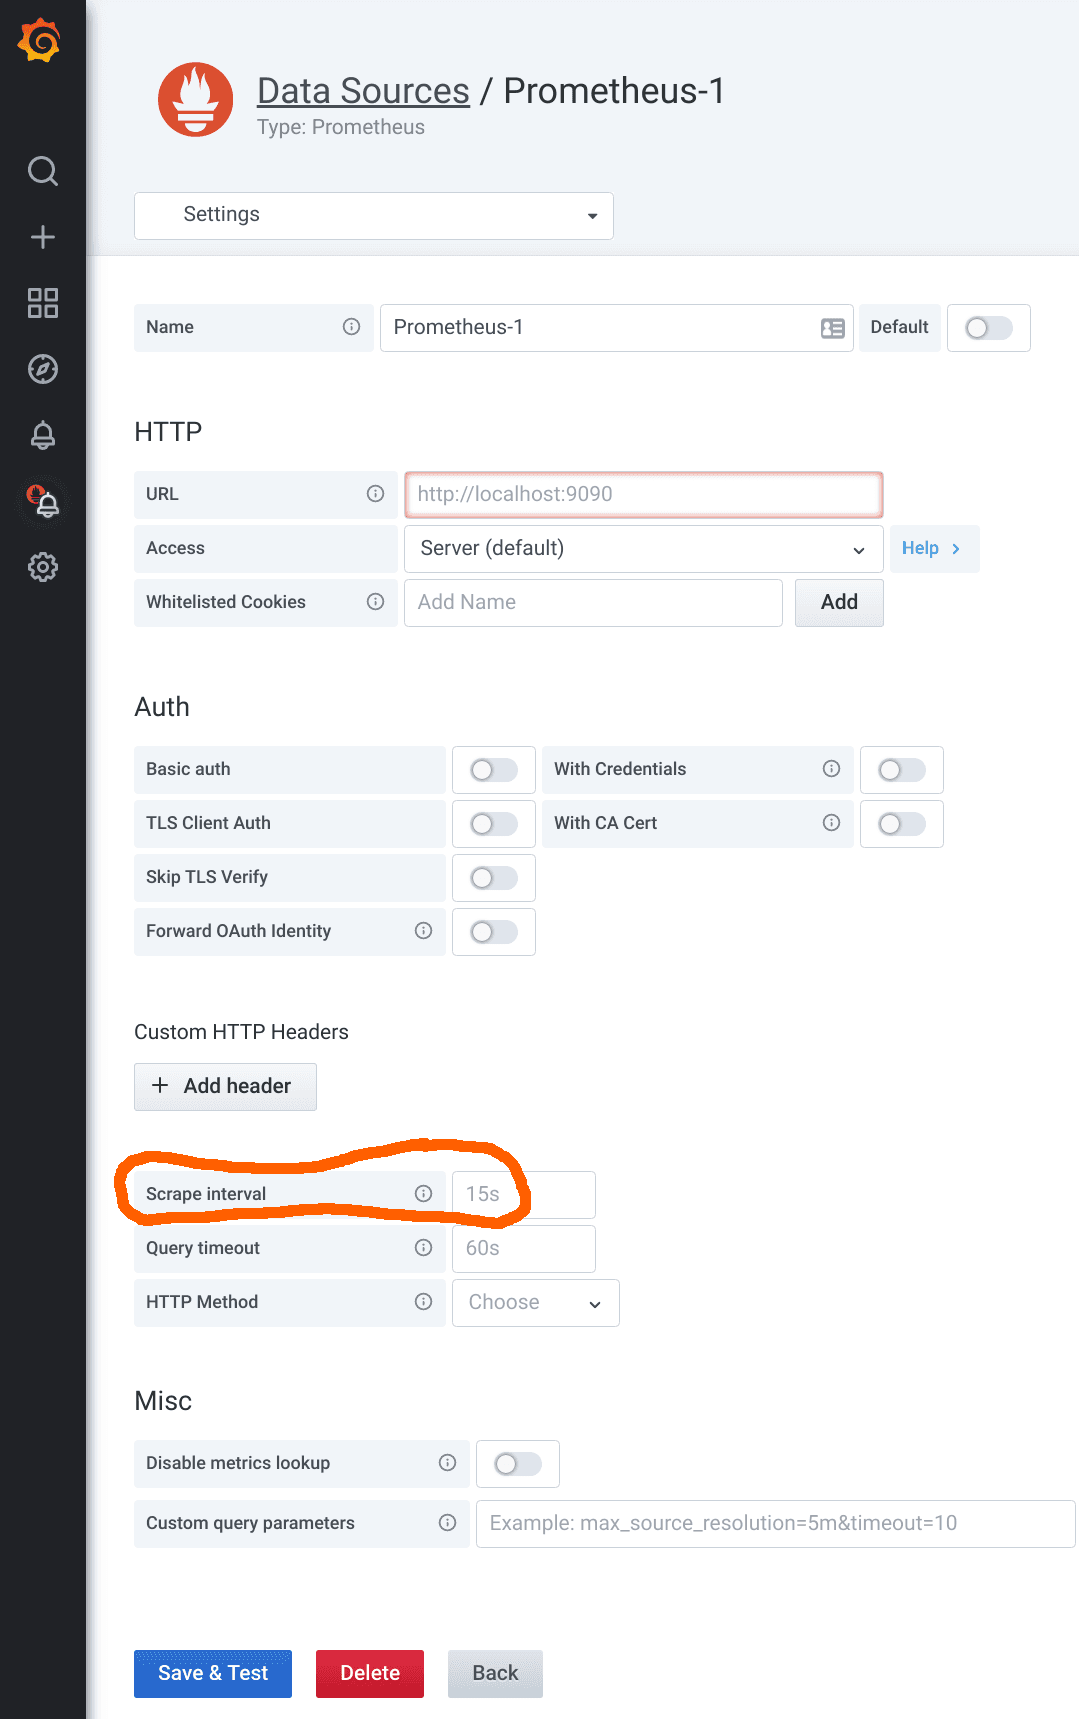Enable the Skip TLS Verify toggle
Screen dimensions: 1079x1719
click(x=493, y=877)
